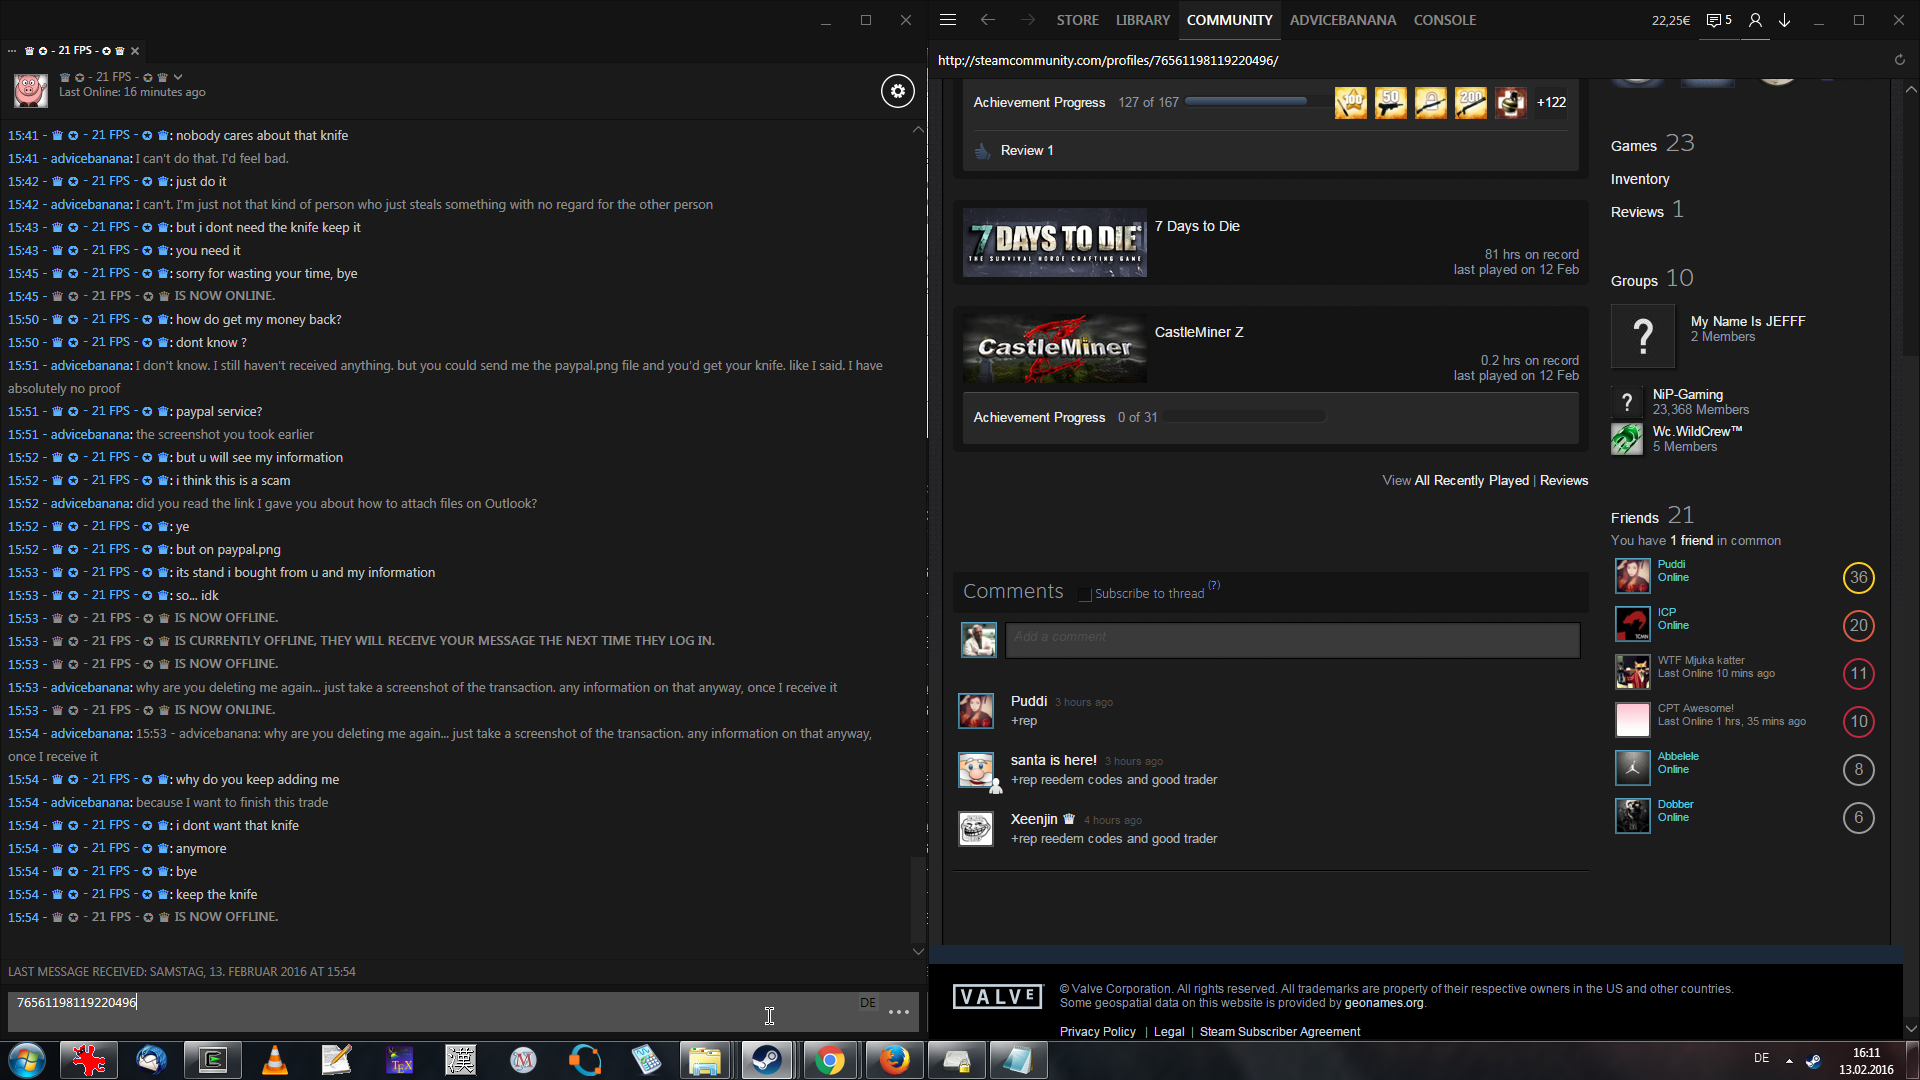
Task: Open All Recently Played link
Action: coord(1471,481)
